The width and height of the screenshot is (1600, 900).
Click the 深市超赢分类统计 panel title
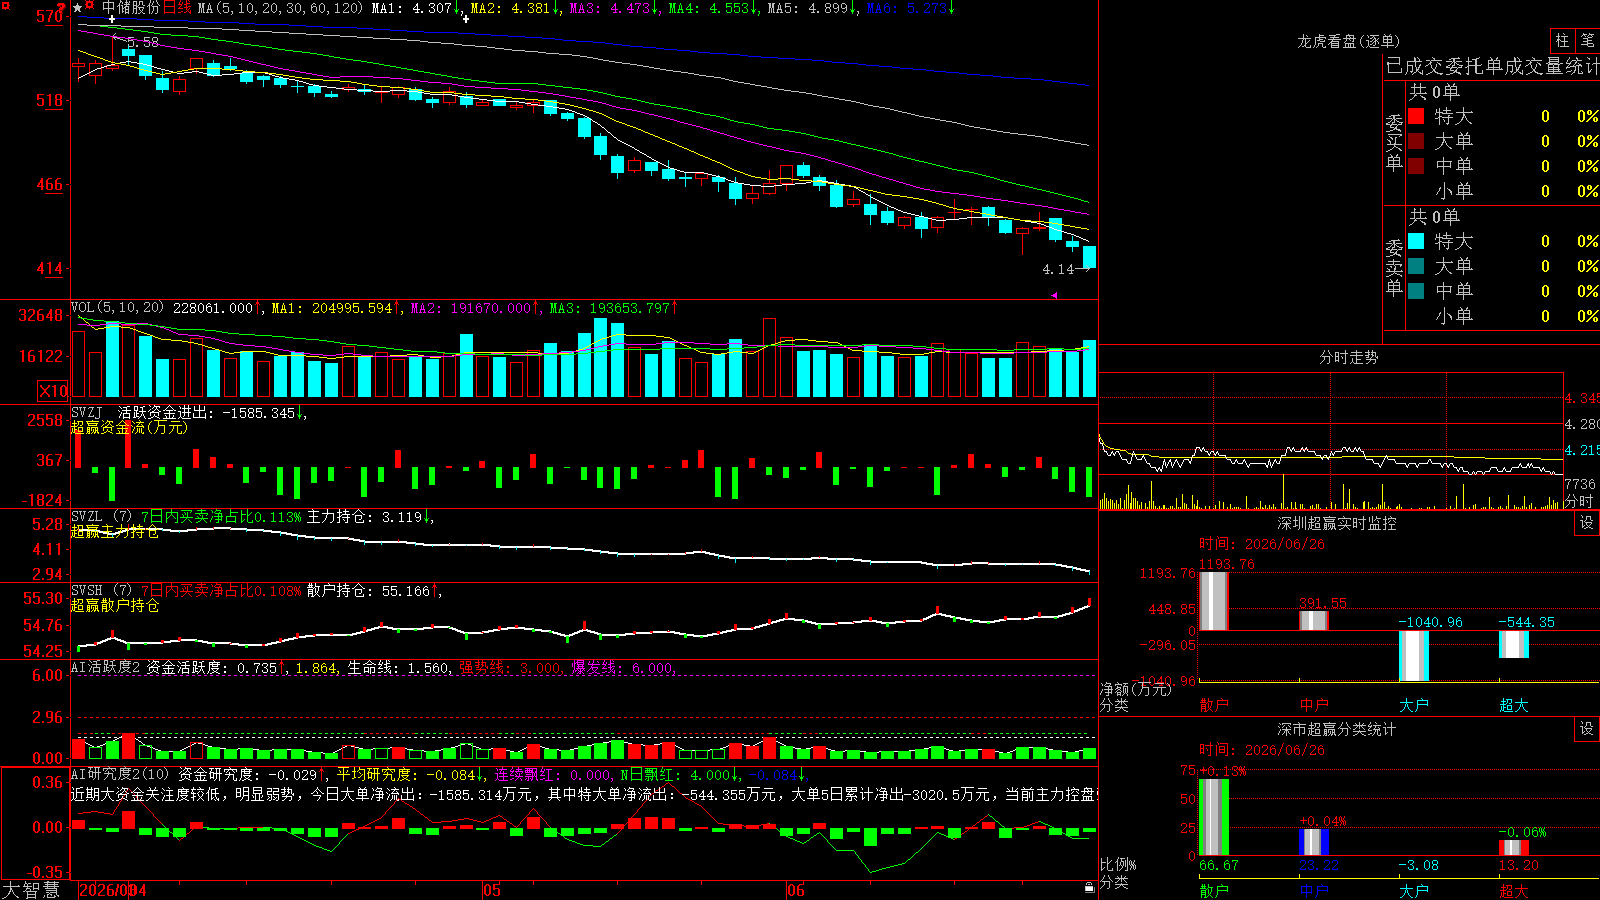[x=1337, y=729]
